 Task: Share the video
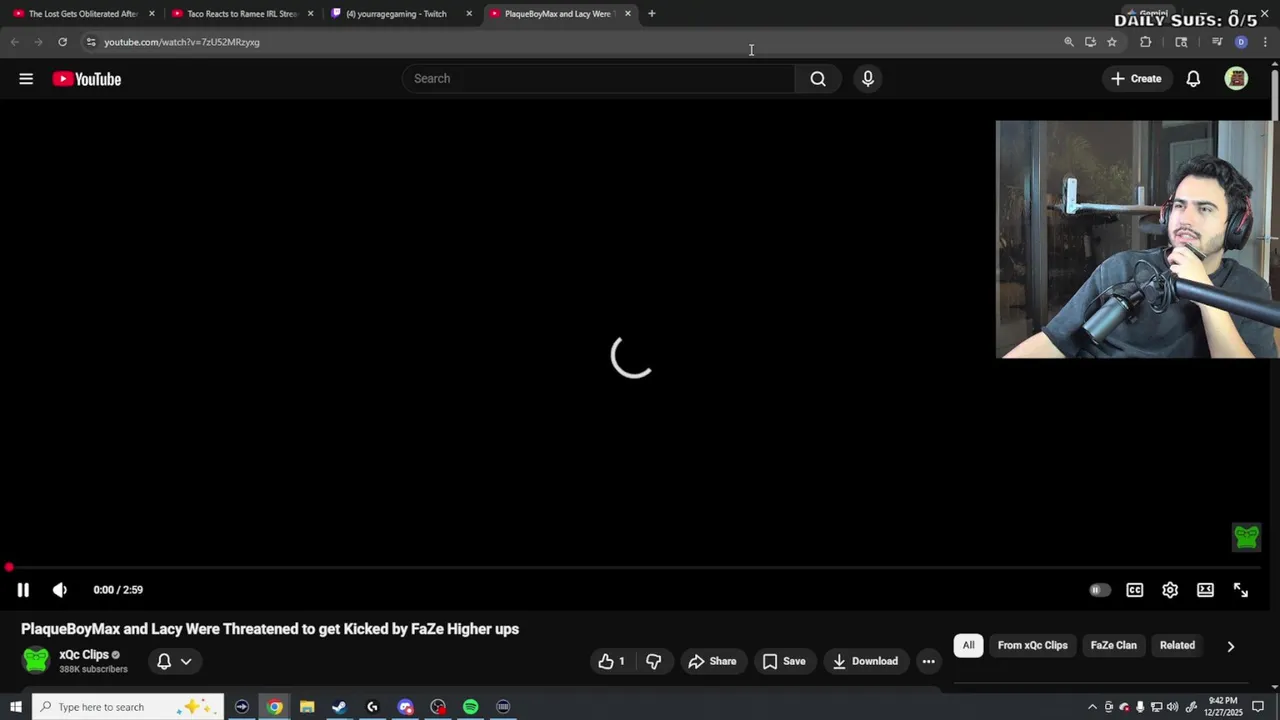712,661
